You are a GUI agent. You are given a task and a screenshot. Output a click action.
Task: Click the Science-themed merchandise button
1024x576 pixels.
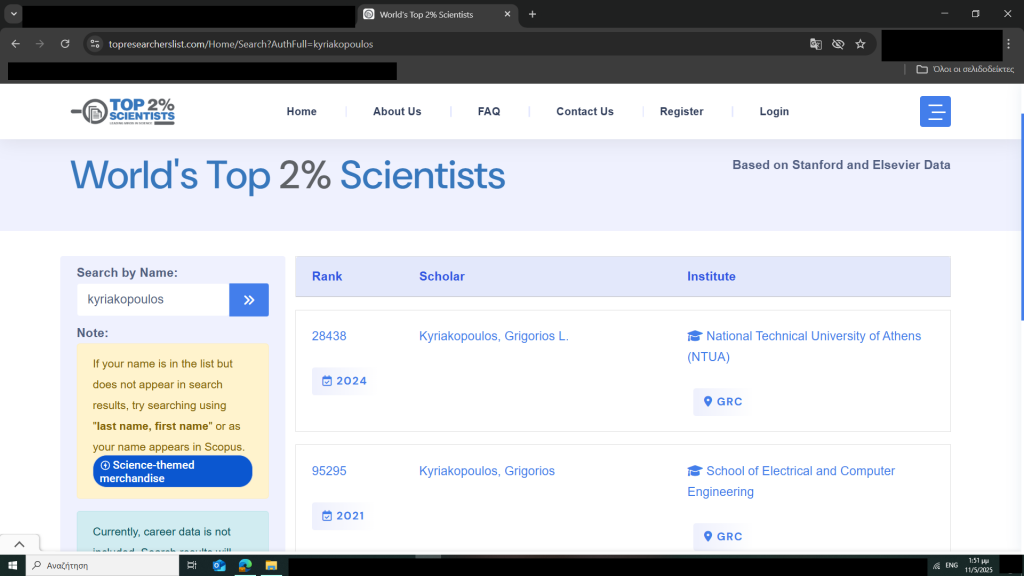tap(172, 472)
